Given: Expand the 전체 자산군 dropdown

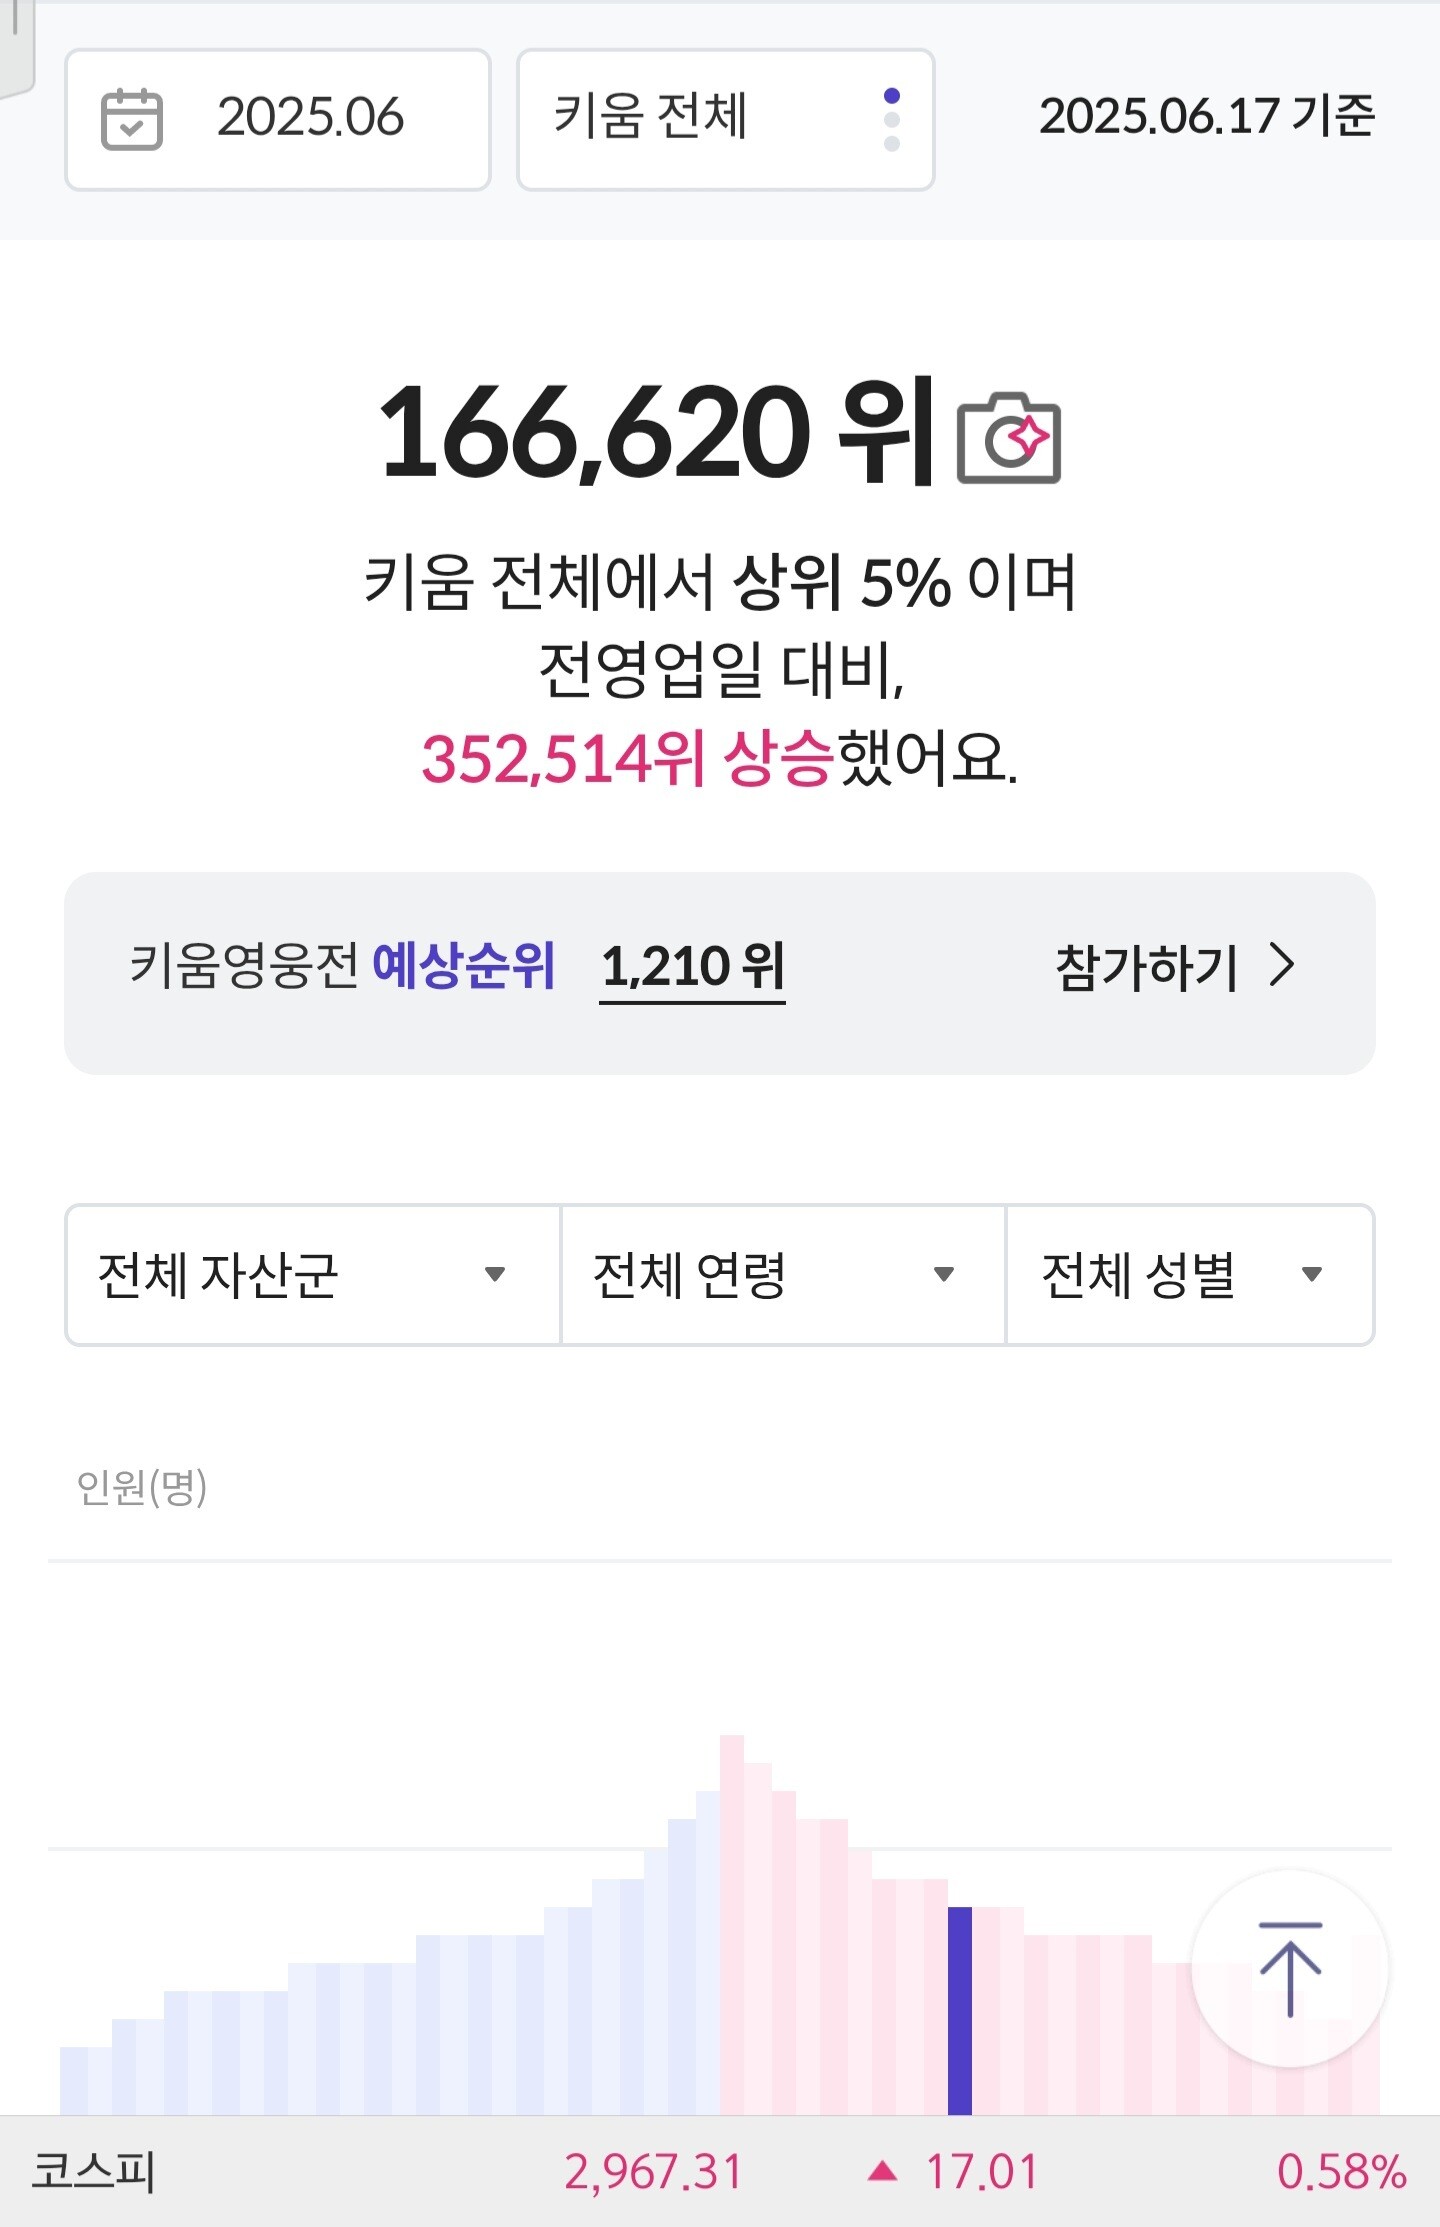Looking at the screenshot, I should click(x=312, y=1275).
